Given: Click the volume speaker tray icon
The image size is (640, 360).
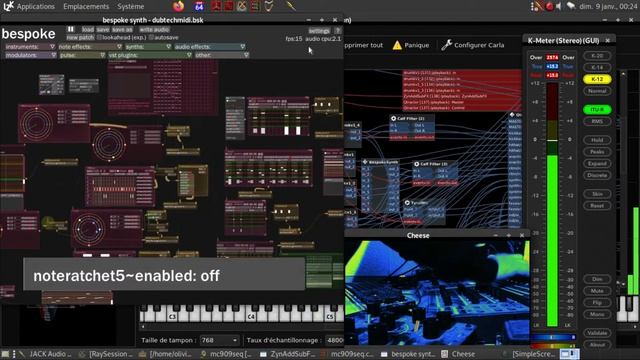Looking at the screenshot, I should [559, 6].
